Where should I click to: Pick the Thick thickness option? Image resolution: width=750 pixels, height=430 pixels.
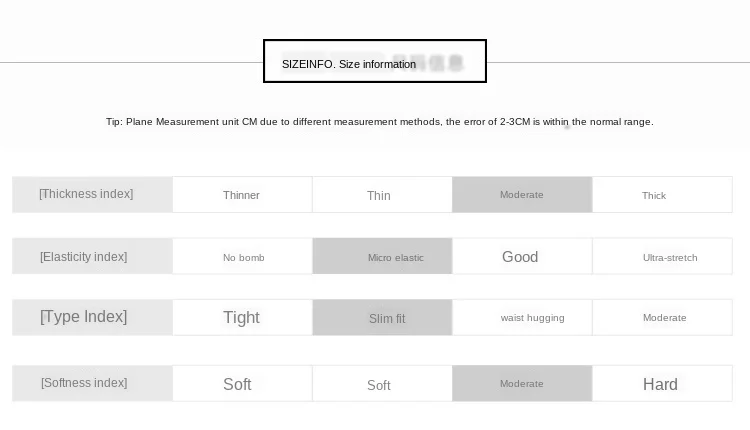point(662,195)
